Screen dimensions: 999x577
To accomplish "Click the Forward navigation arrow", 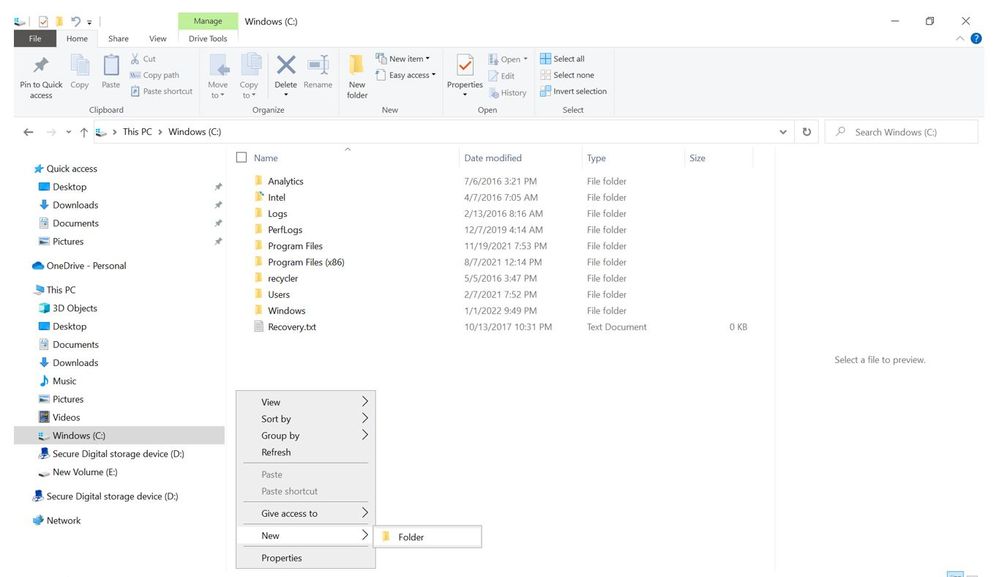I will click(51, 132).
